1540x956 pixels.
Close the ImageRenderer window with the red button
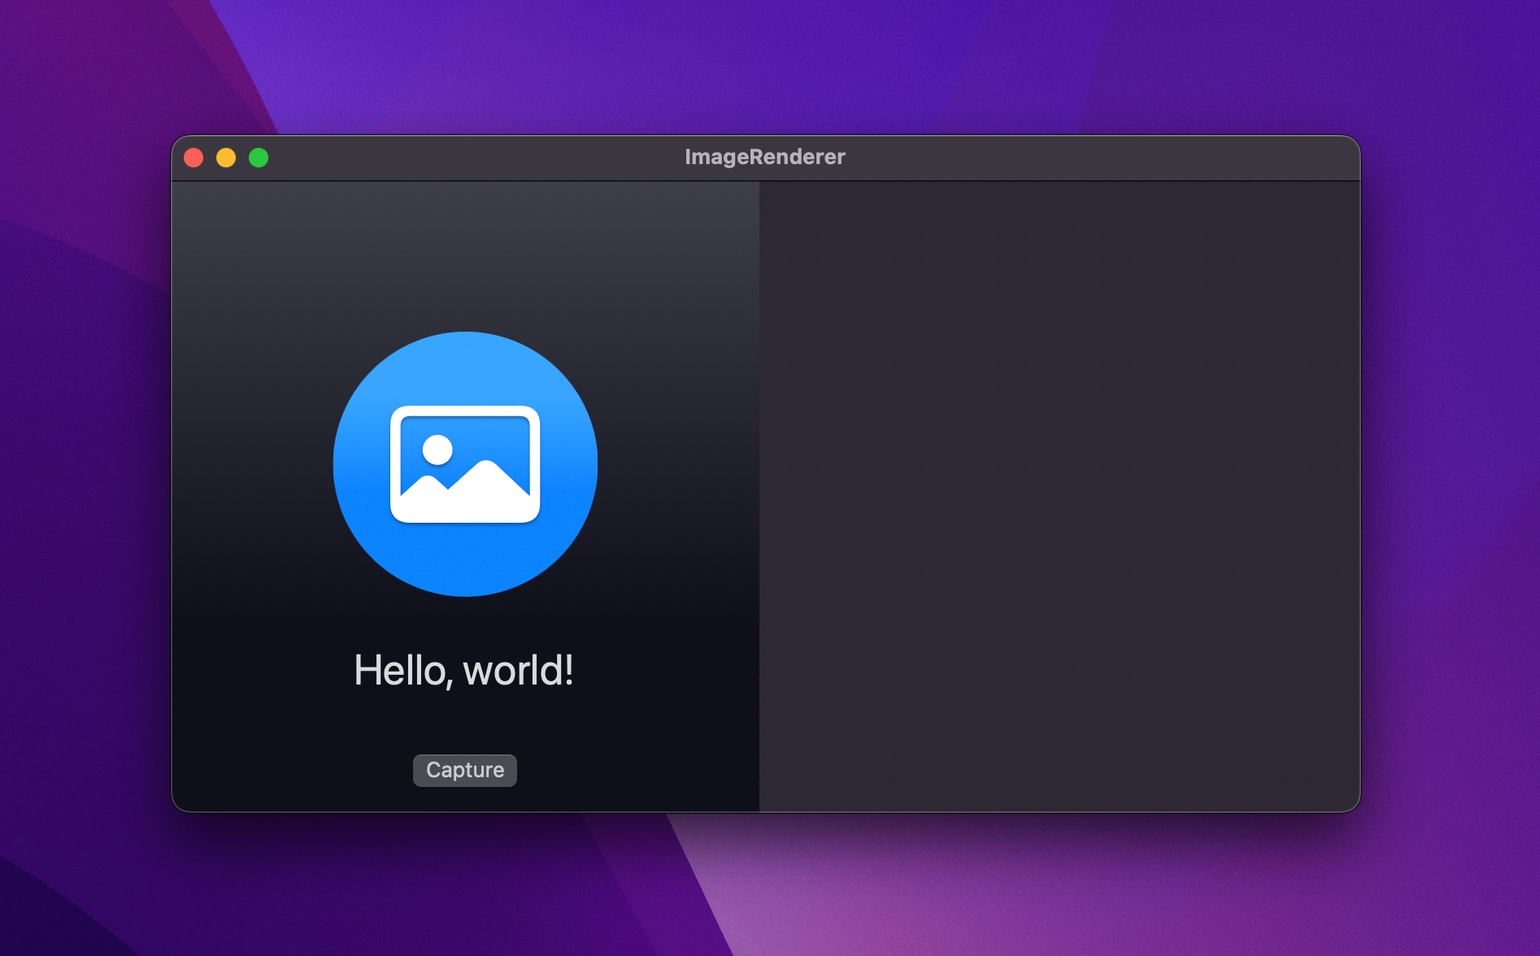[194, 158]
